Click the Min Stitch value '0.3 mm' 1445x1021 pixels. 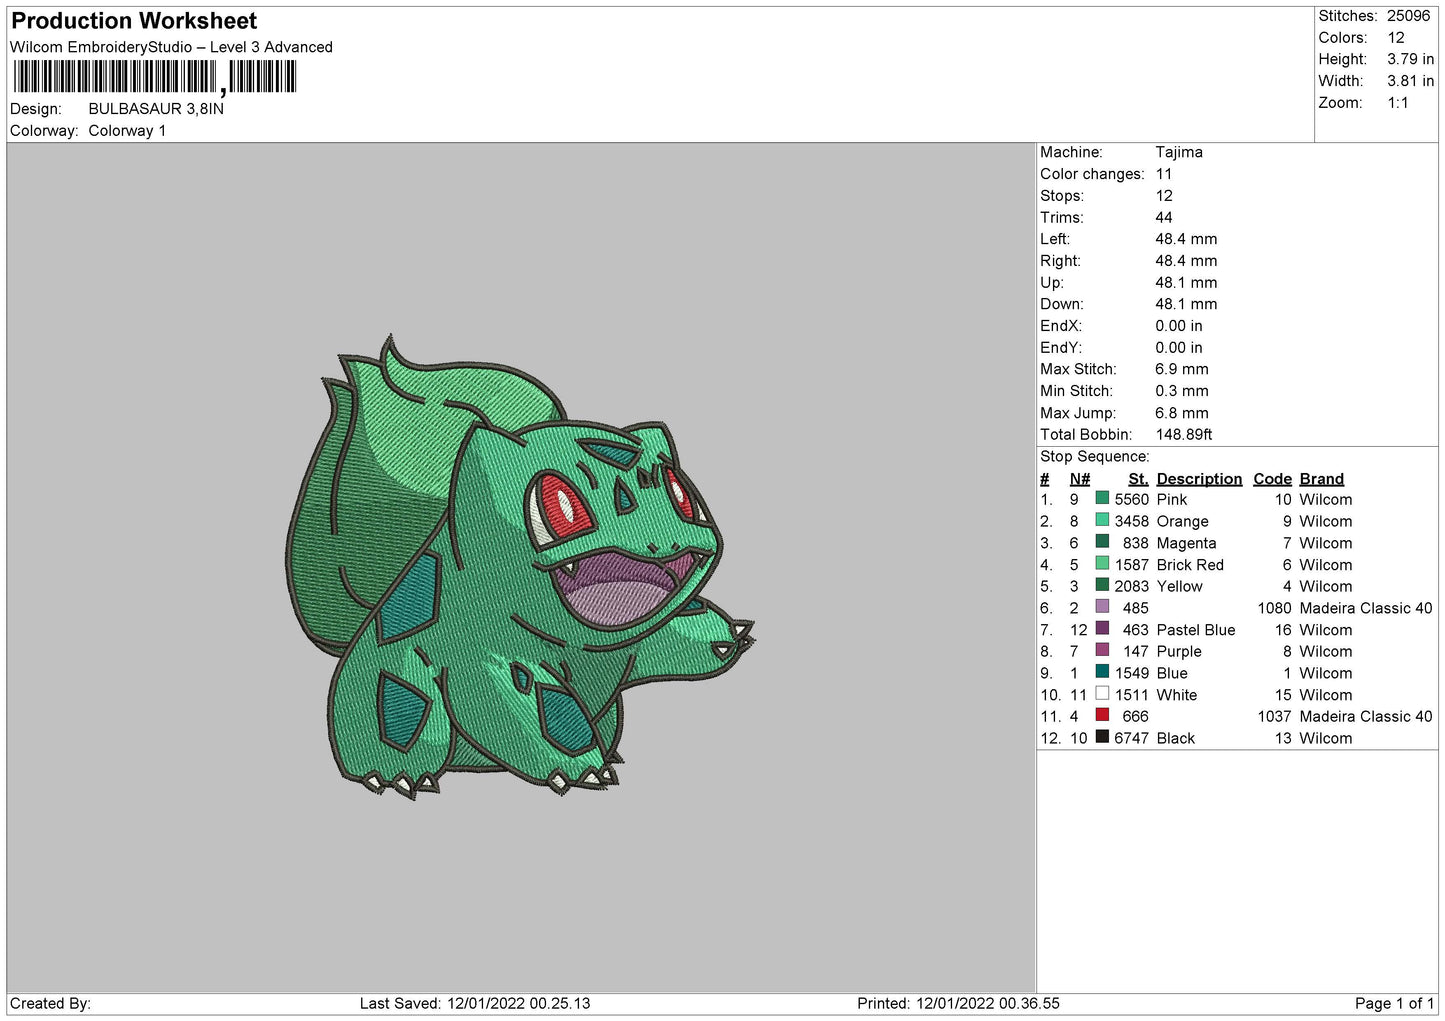1182,391
